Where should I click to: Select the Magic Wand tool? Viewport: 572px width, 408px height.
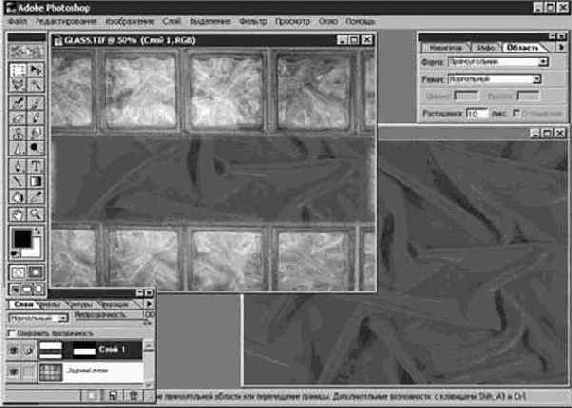[35, 85]
